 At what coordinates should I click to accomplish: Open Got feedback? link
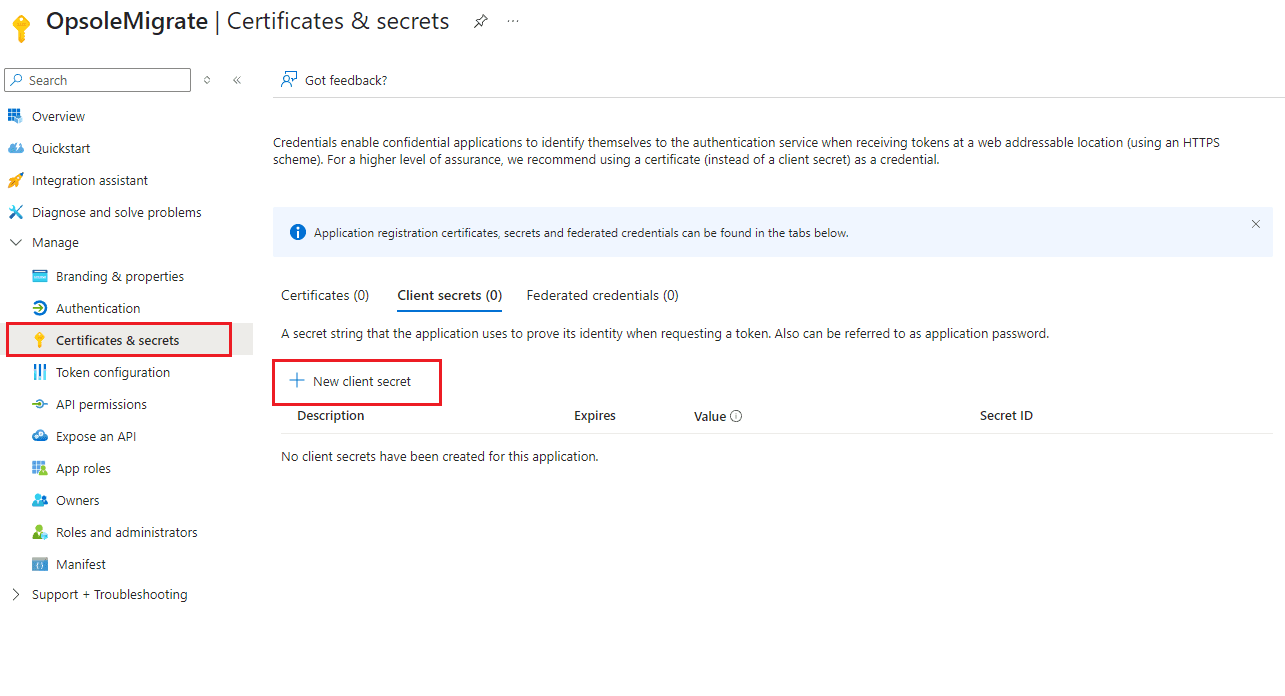[x=335, y=80]
